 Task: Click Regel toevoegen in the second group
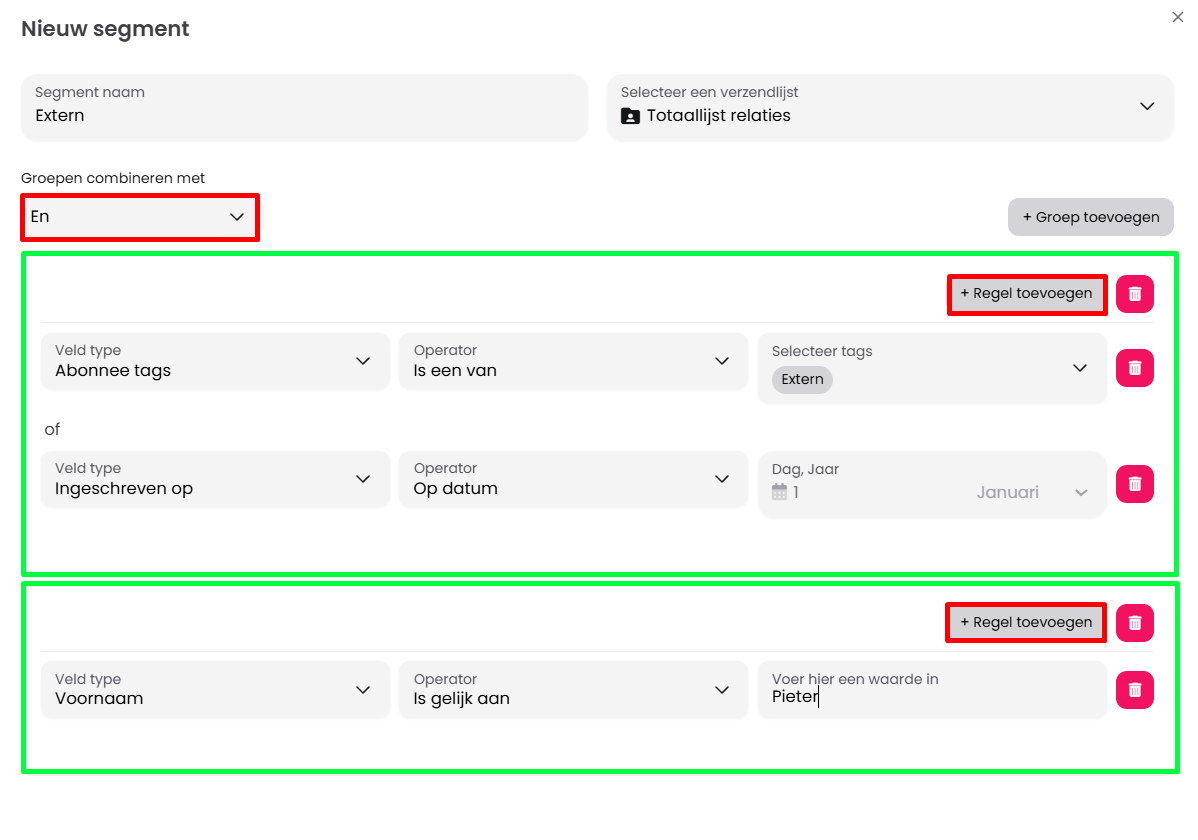(x=1026, y=622)
